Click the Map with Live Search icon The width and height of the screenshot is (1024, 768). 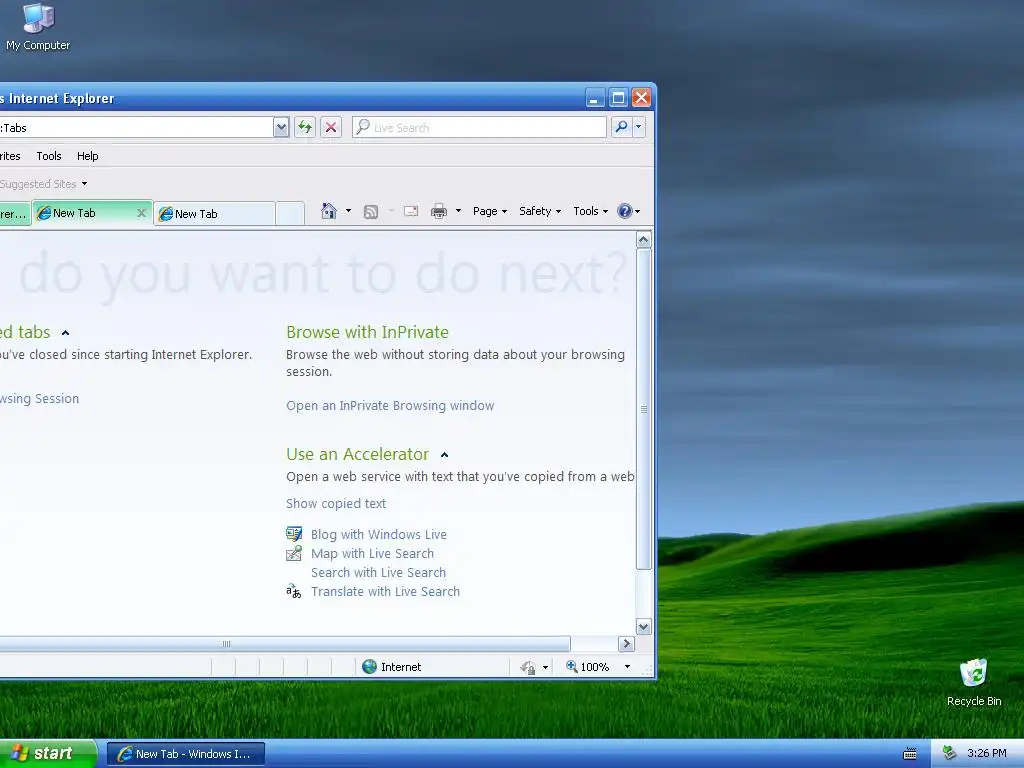click(294, 553)
